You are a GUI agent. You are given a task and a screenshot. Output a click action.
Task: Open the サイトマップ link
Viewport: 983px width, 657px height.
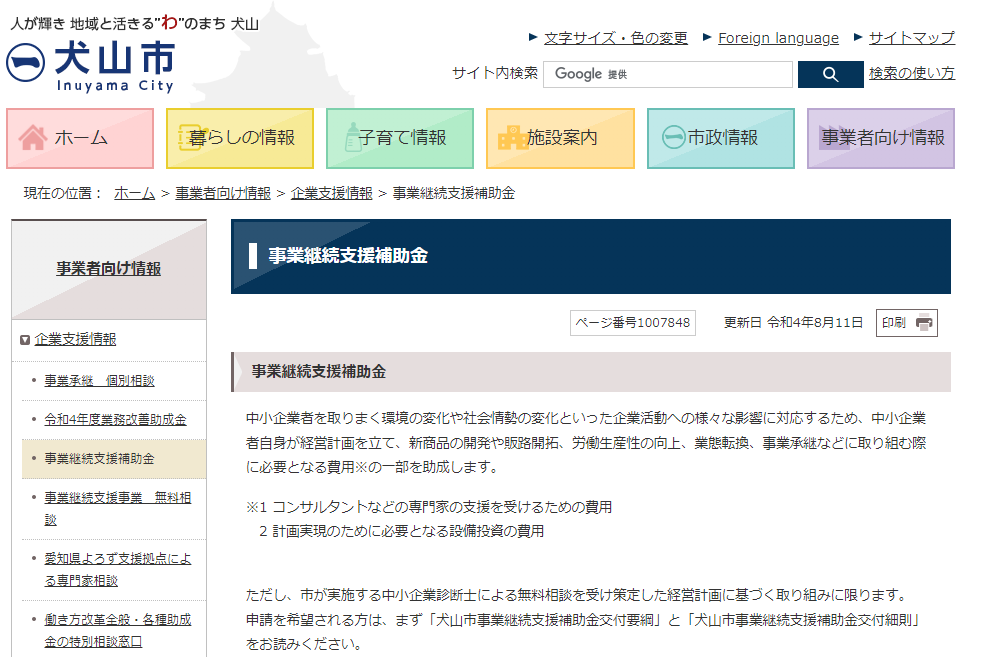point(911,38)
